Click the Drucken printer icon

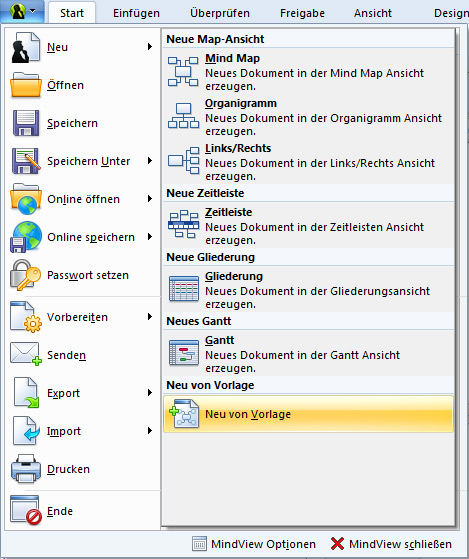(x=26, y=469)
